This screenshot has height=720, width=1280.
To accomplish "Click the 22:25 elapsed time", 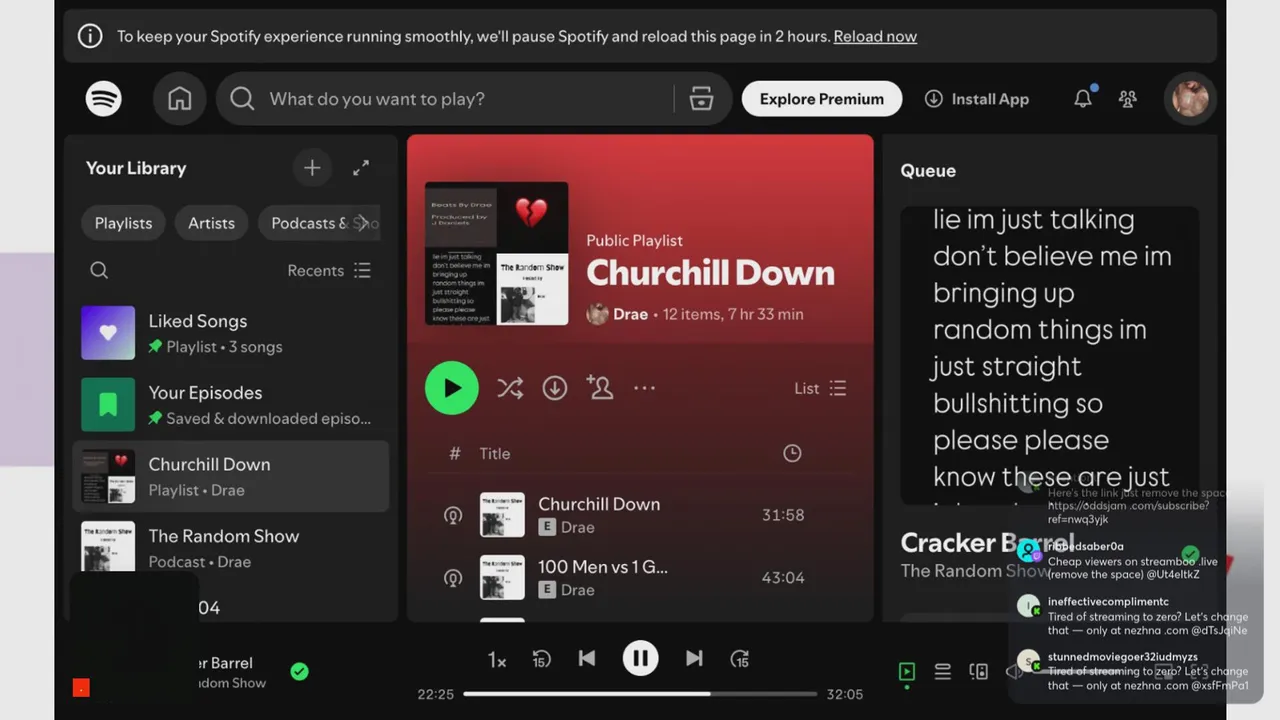I will (436, 694).
